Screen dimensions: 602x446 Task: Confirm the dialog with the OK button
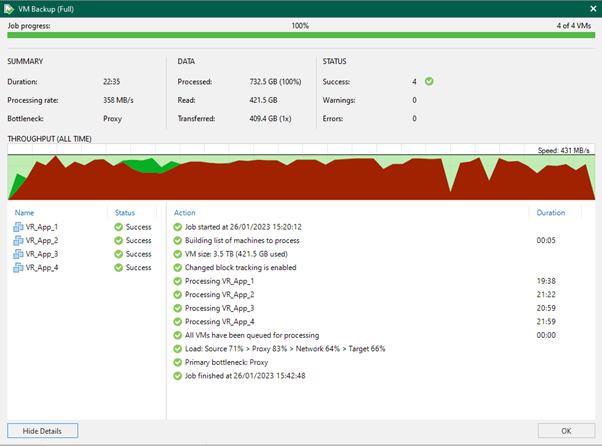[566, 431]
